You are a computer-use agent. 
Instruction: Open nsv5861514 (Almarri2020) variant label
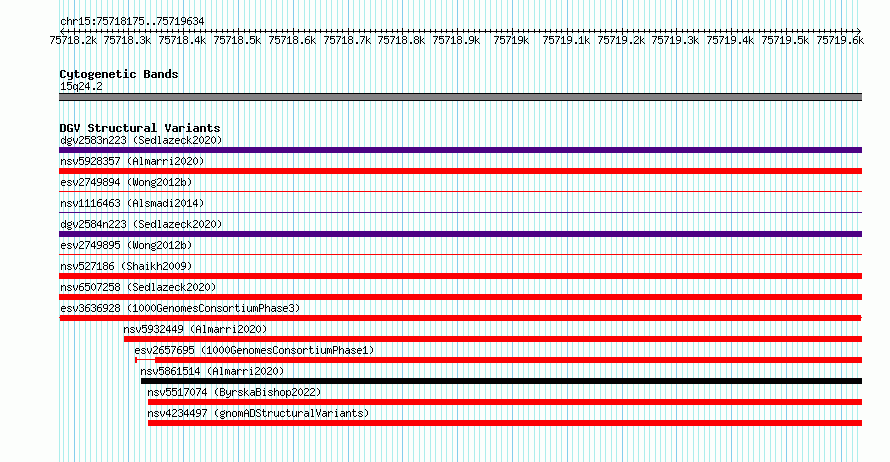pos(212,371)
